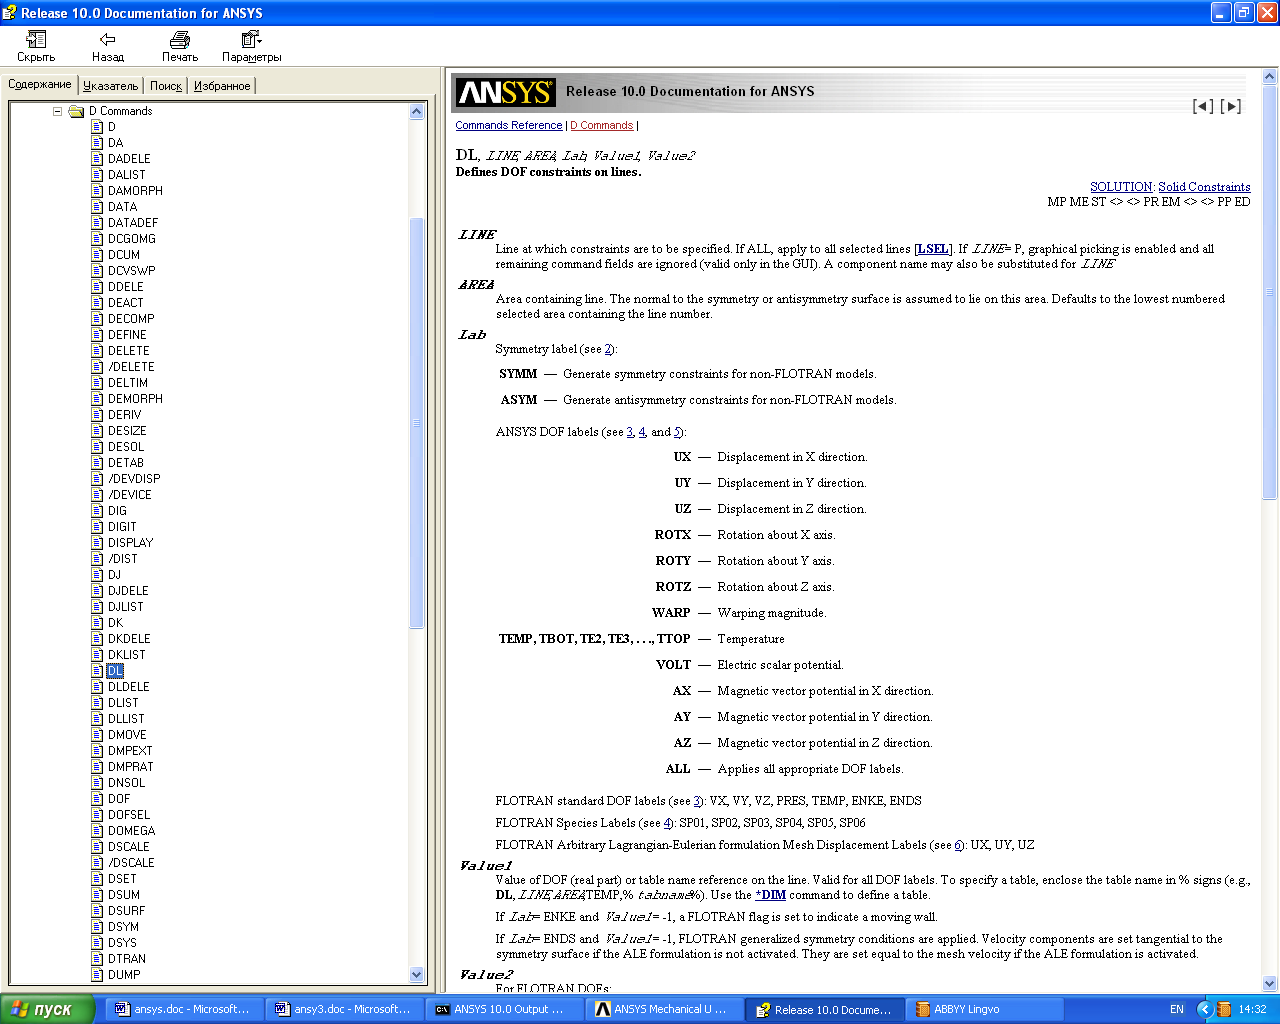Screen dimensions: 1280x1024
Task: Click the Print (Печать) toolbar icon
Action: [180, 39]
